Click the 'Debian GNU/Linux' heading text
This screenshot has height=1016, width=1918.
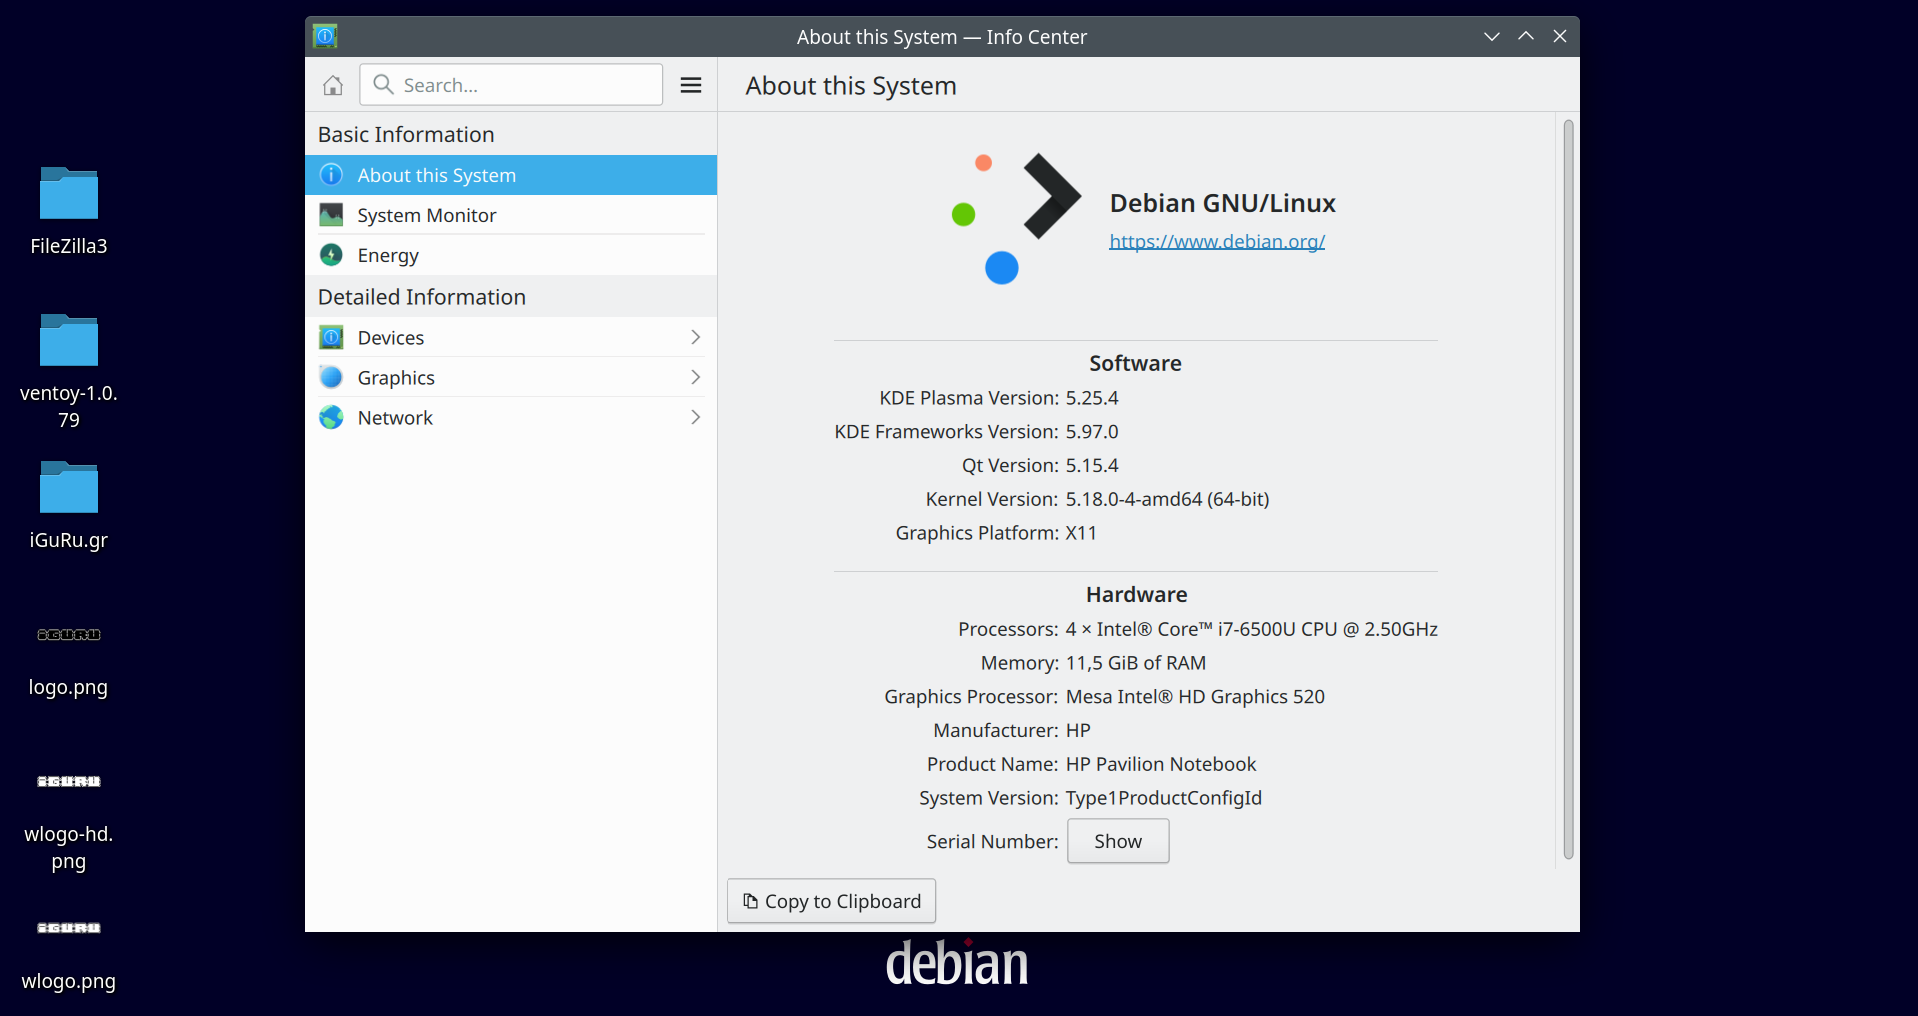1222,203
